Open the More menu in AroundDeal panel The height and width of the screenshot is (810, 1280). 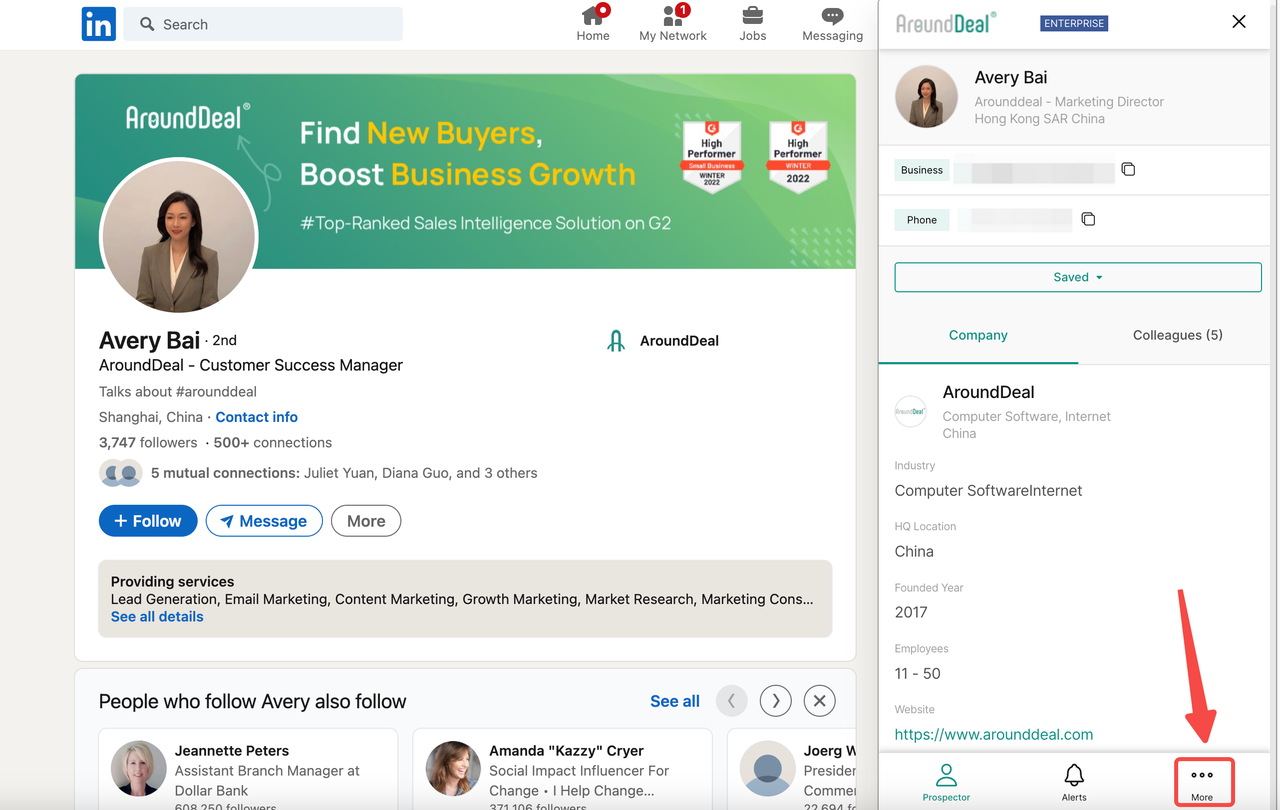click(x=1202, y=782)
